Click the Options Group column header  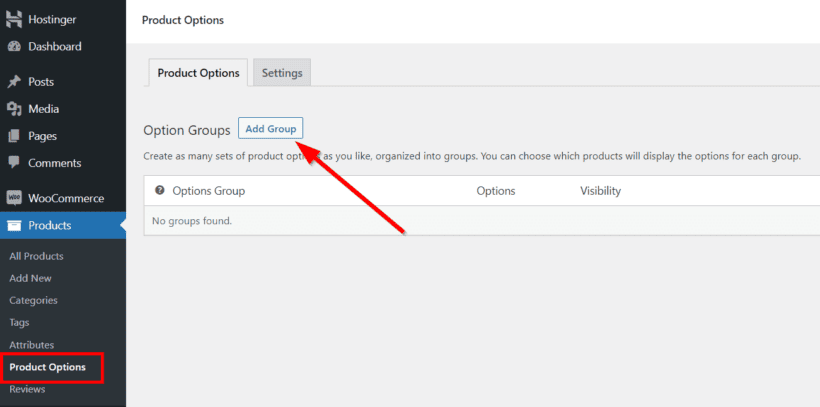(x=209, y=191)
